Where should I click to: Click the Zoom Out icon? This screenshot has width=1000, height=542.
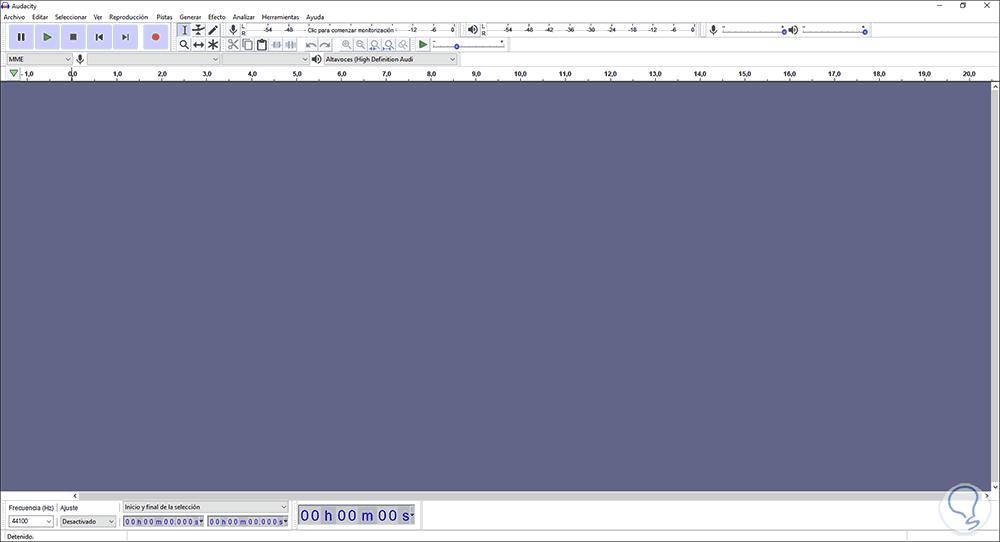pyautogui.click(x=360, y=45)
